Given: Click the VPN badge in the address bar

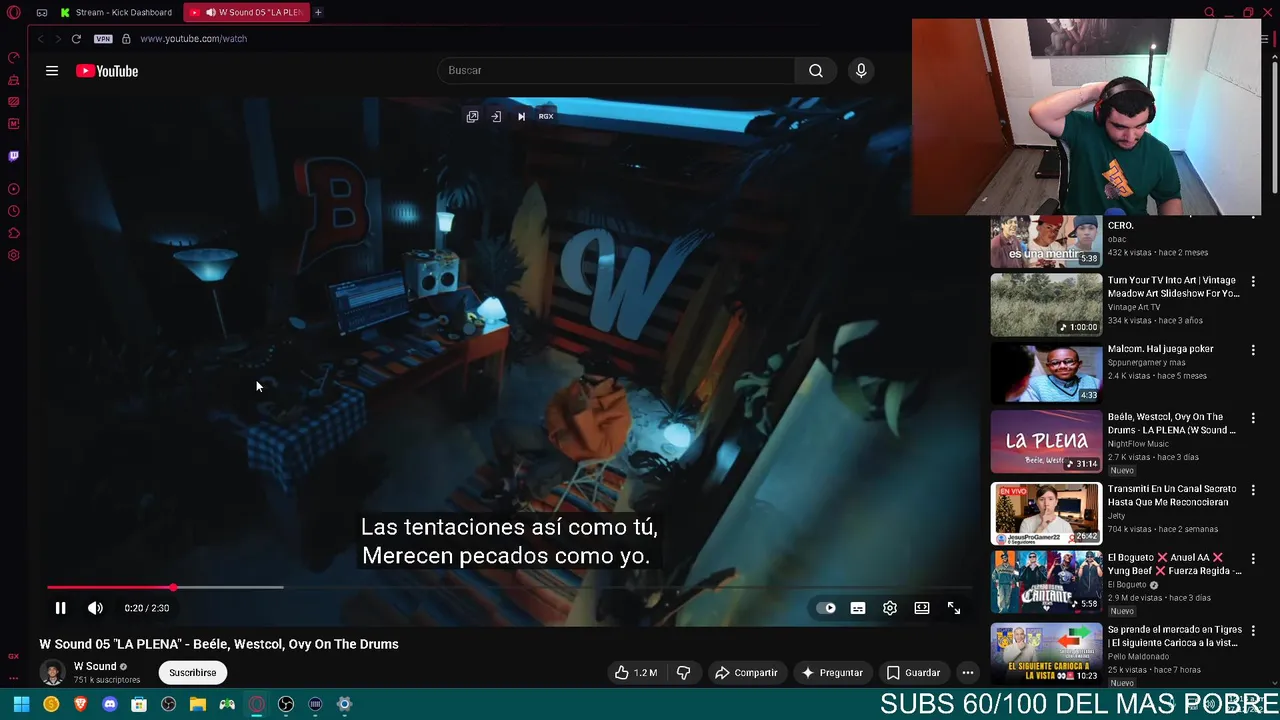Looking at the screenshot, I should tap(103, 39).
